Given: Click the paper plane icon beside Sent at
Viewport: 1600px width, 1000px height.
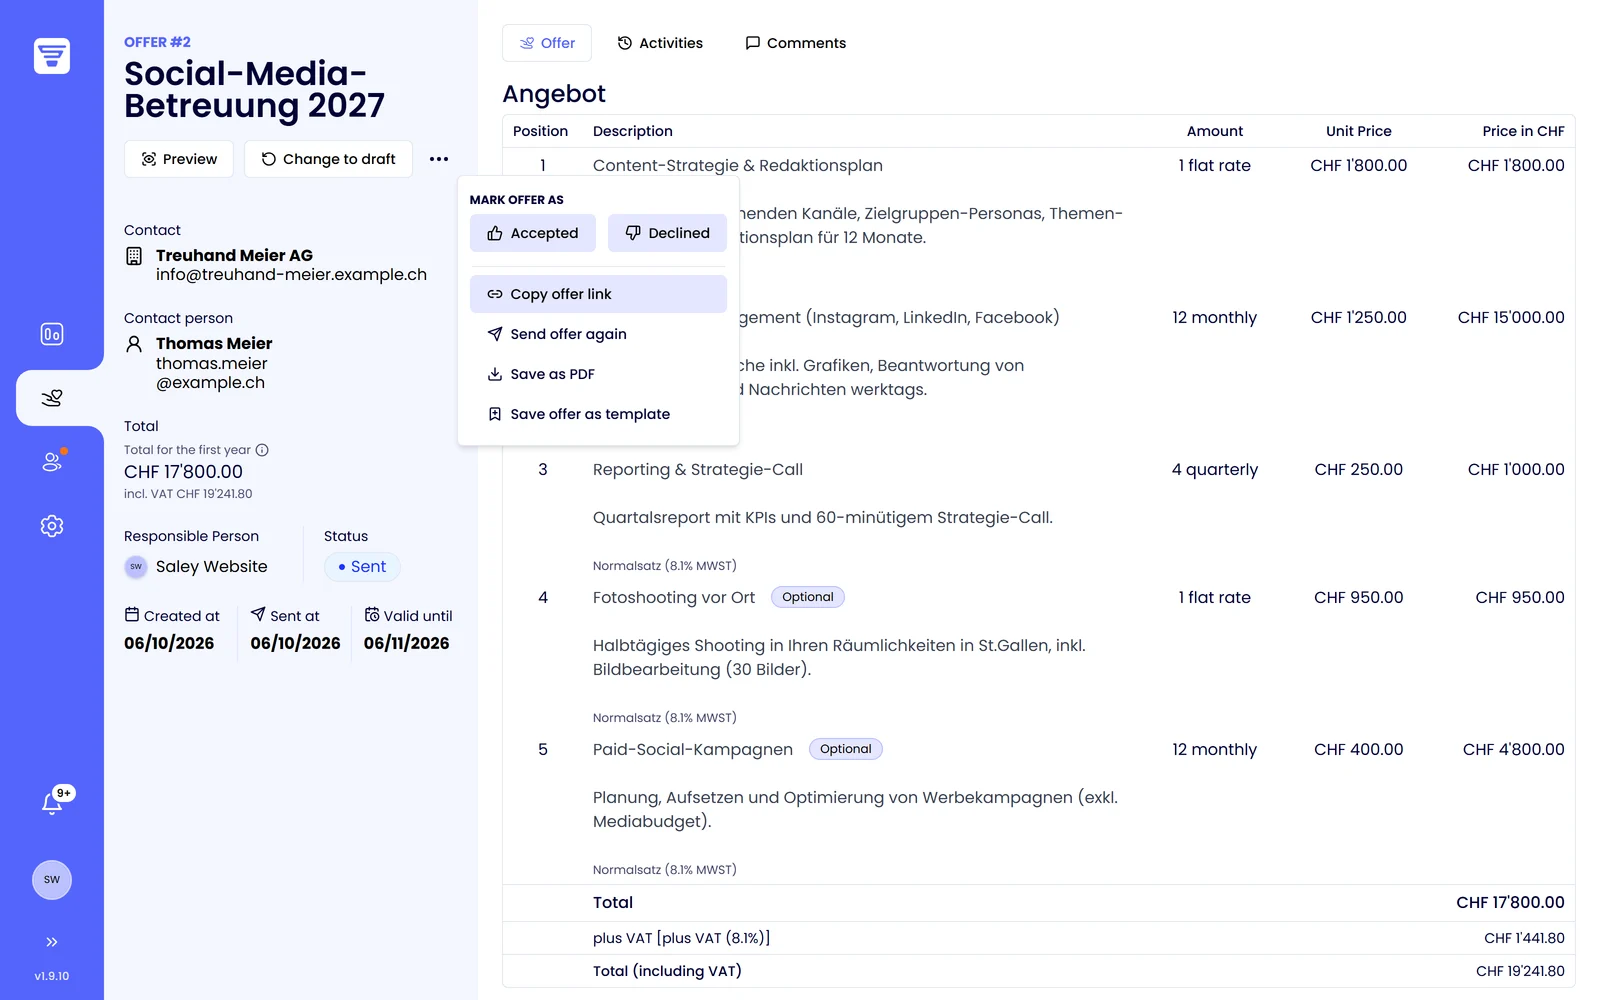Looking at the screenshot, I should point(258,615).
